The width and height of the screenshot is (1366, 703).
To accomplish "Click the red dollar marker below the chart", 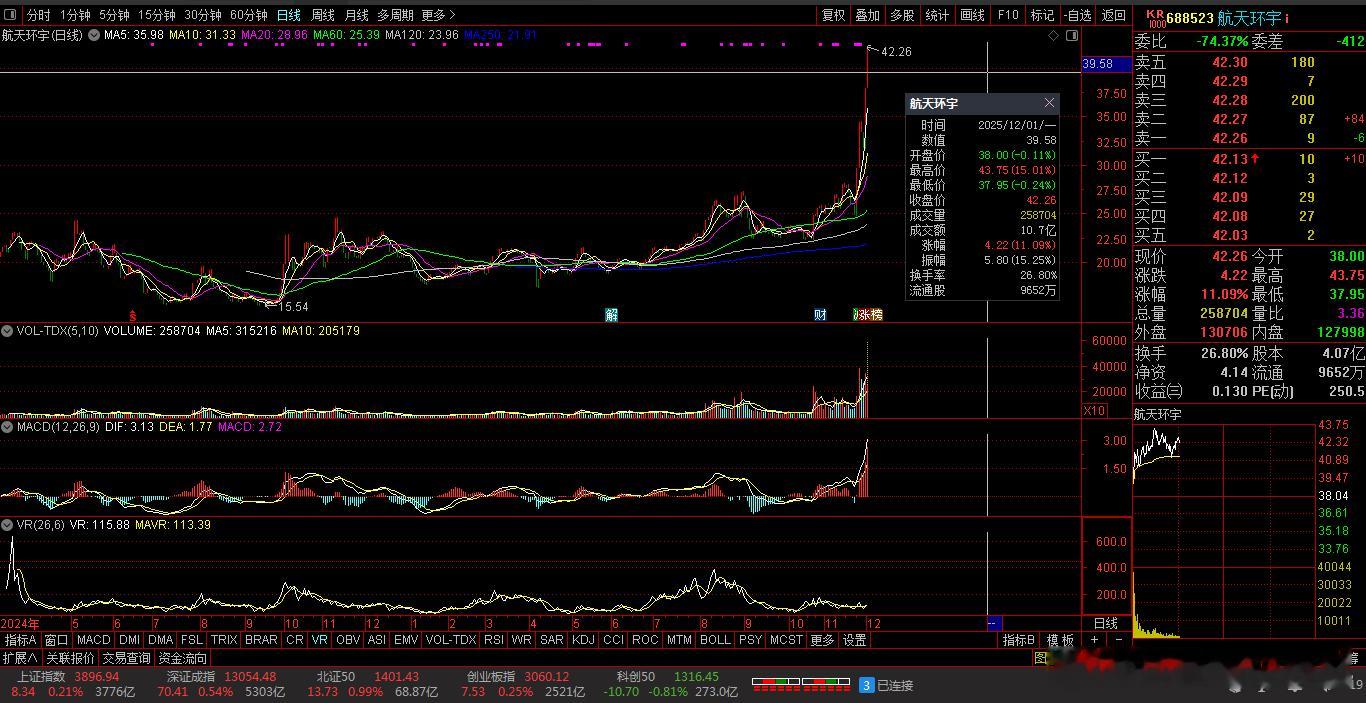I will coord(131,314).
